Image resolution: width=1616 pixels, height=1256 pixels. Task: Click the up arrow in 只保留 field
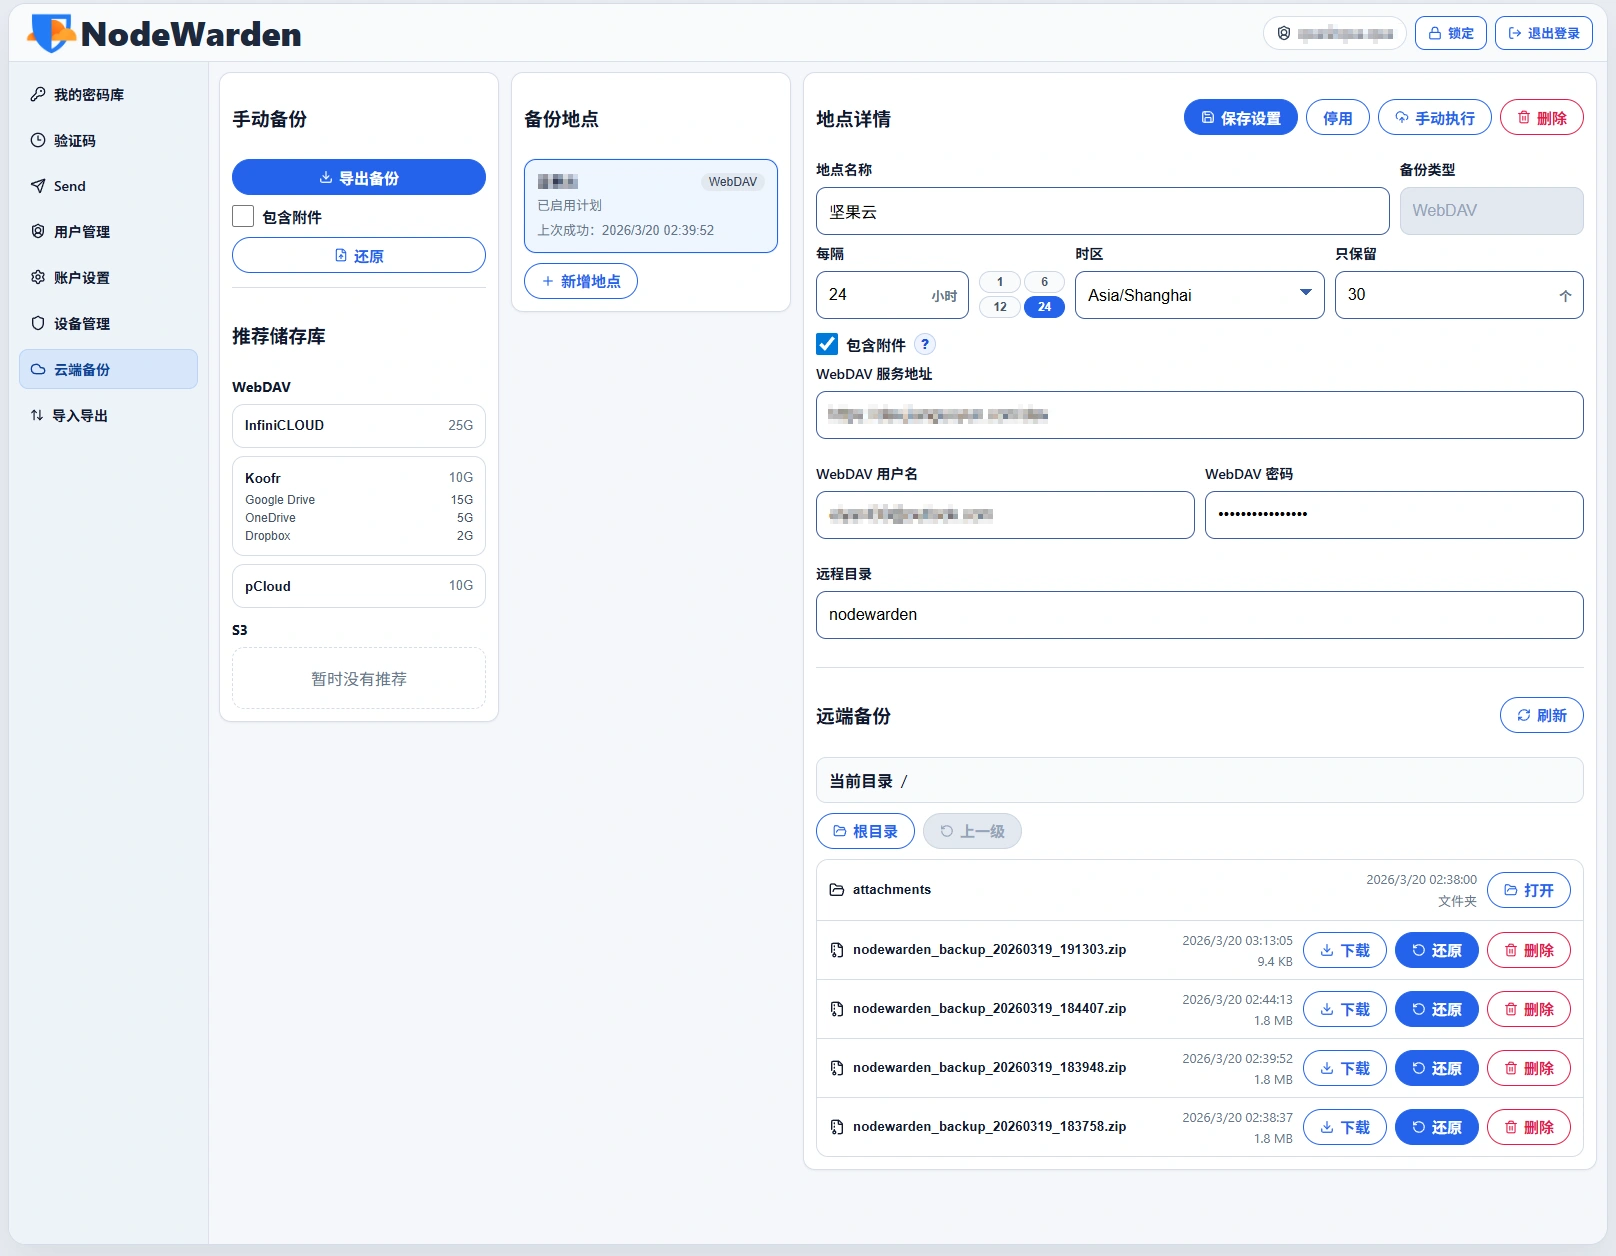pos(1565,295)
